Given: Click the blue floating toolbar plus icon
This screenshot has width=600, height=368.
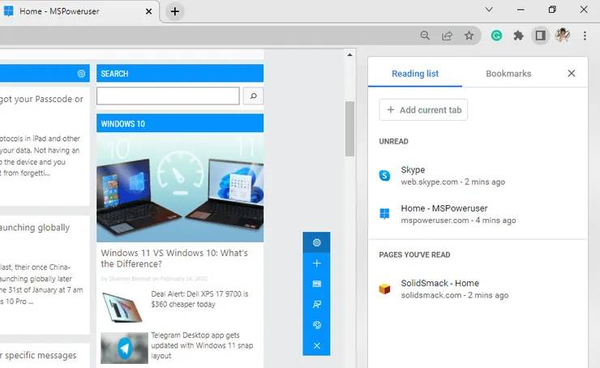Looking at the screenshot, I should (x=316, y=263).
